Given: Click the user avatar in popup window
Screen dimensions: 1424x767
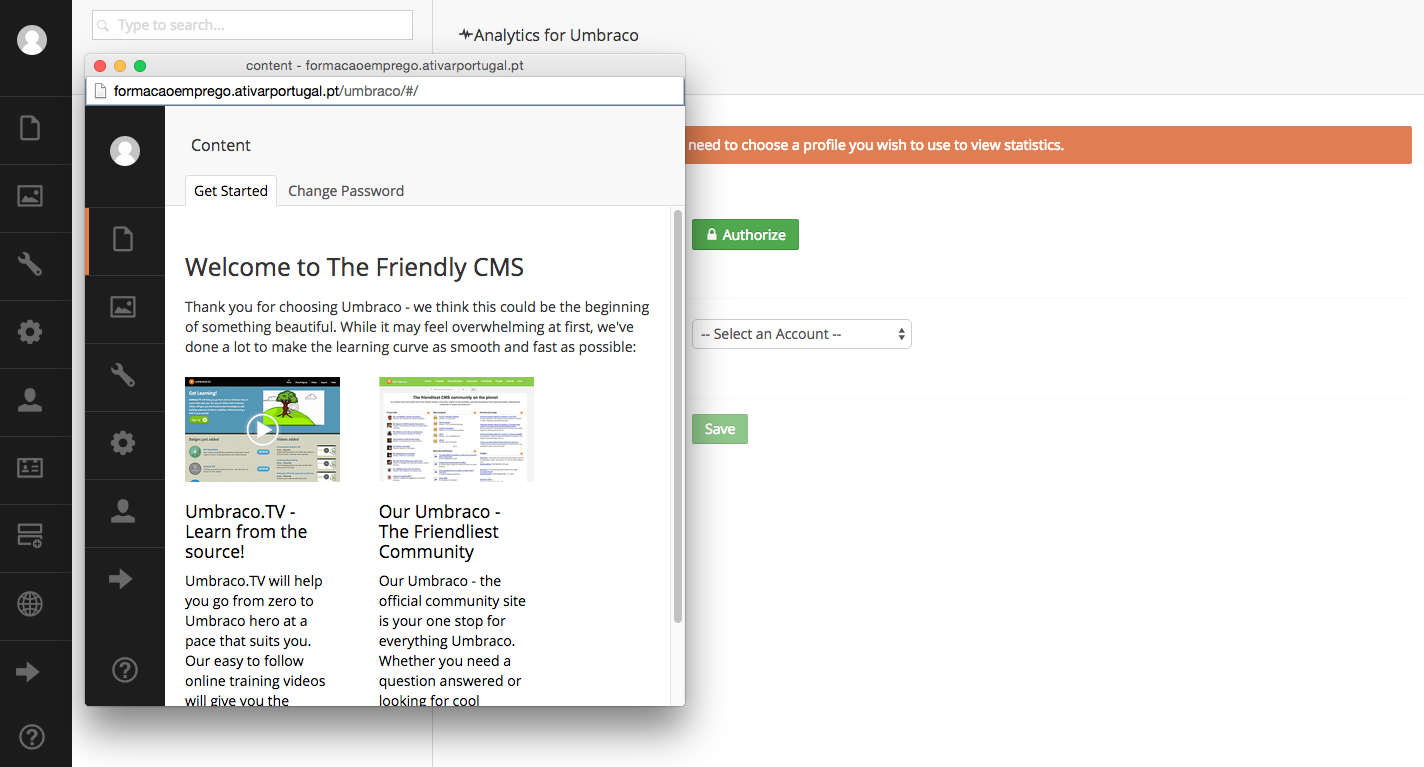Looking at the screenshot, I should [x=125, y=151].
